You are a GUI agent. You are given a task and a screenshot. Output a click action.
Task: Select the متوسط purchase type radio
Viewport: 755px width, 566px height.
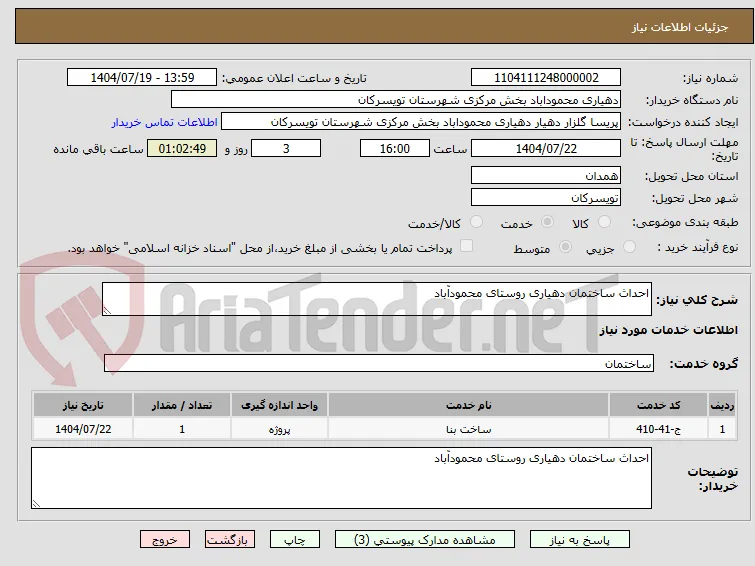coord(565,247)
